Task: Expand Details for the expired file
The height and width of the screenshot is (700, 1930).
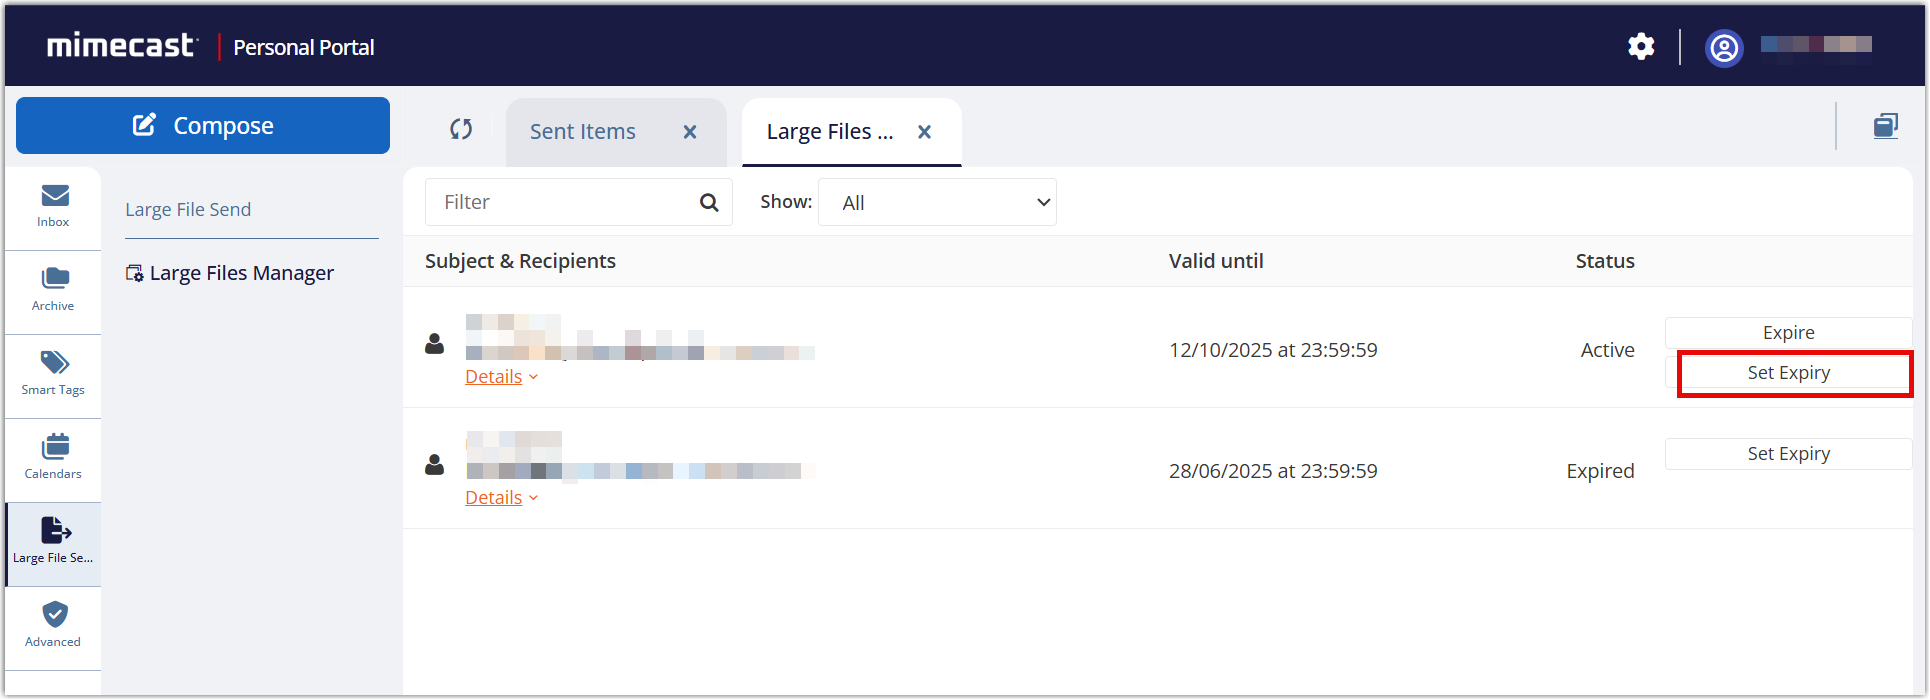Action: point(501,498)
